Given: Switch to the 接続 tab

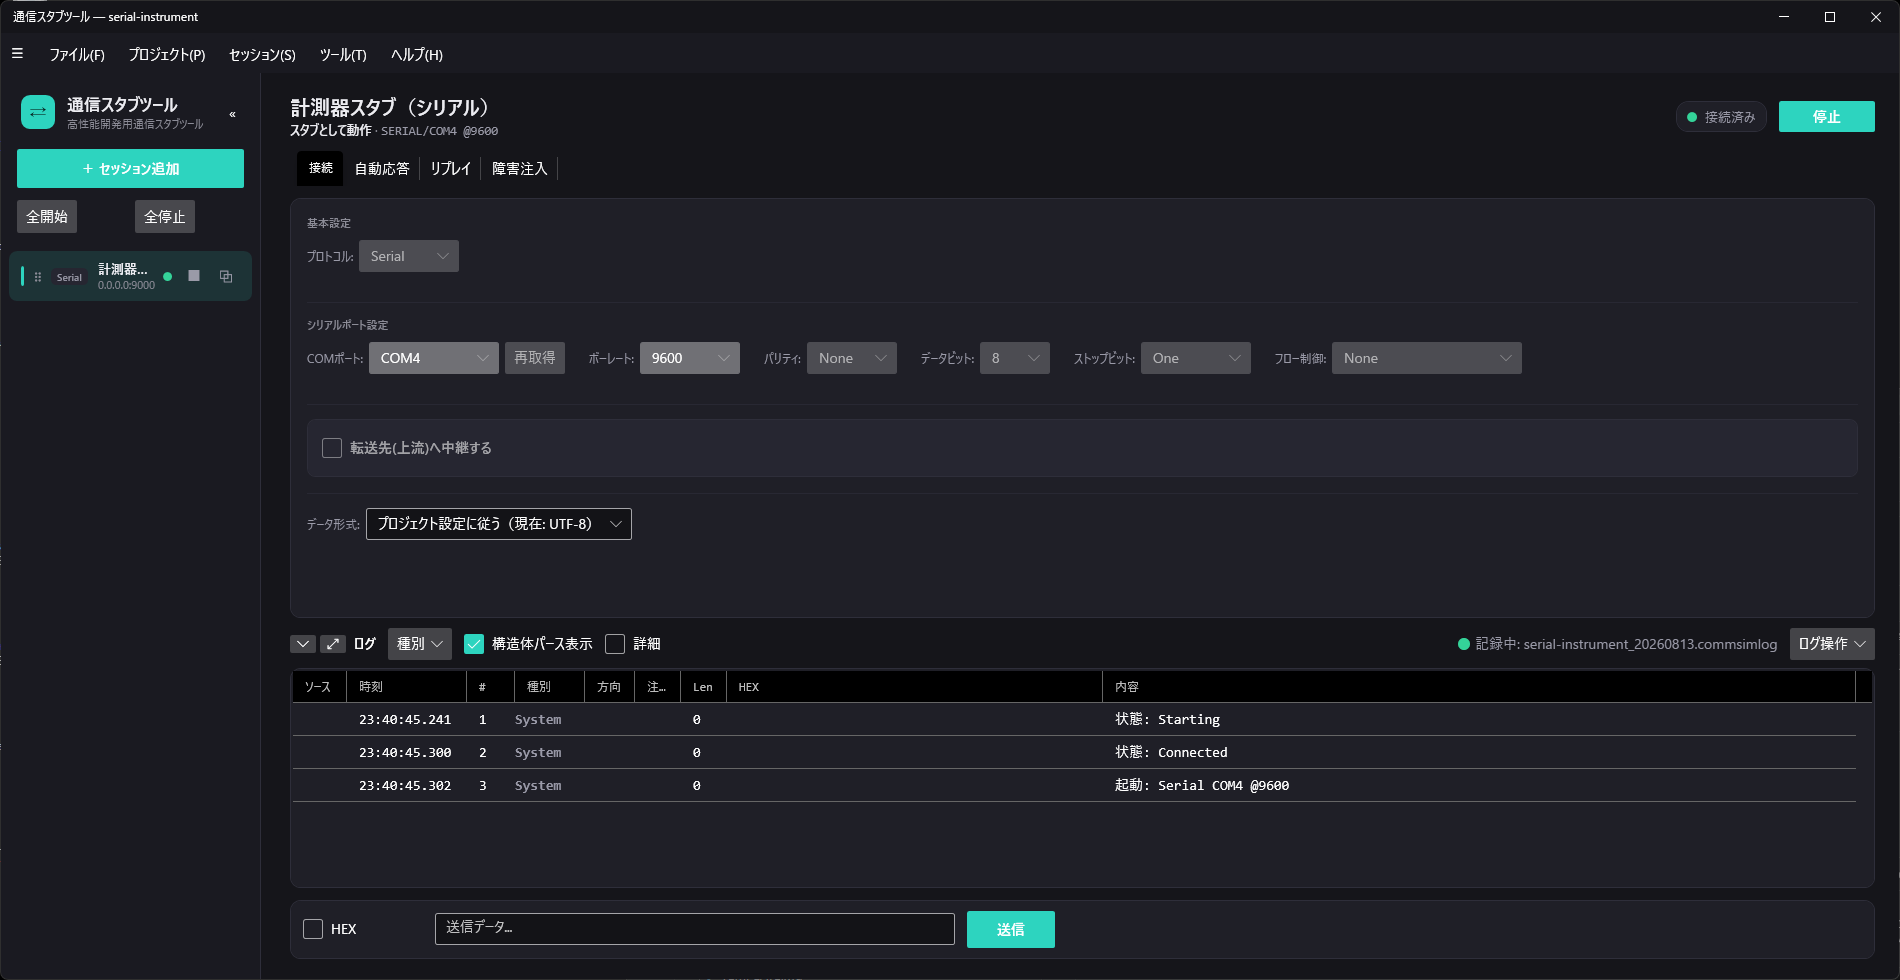Looking at the screenshot, I should [320, 168].
